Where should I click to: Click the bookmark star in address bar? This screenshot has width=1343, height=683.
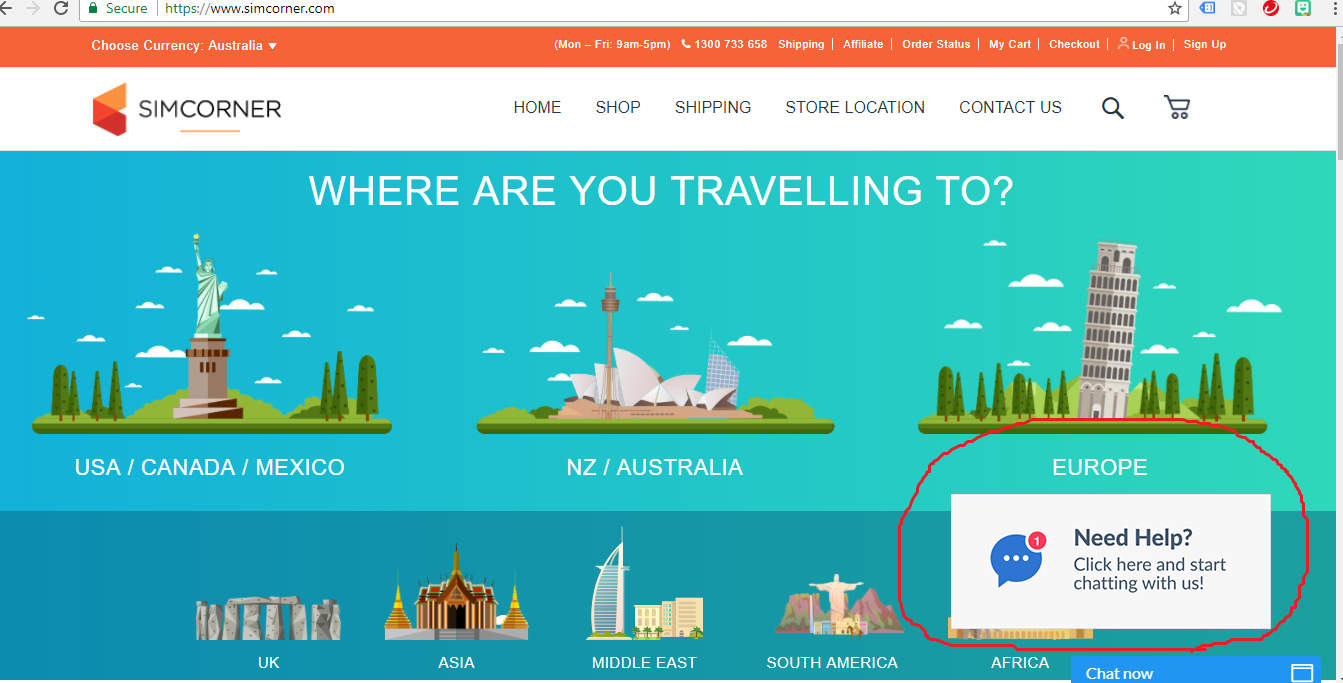tap(1175, 8)
